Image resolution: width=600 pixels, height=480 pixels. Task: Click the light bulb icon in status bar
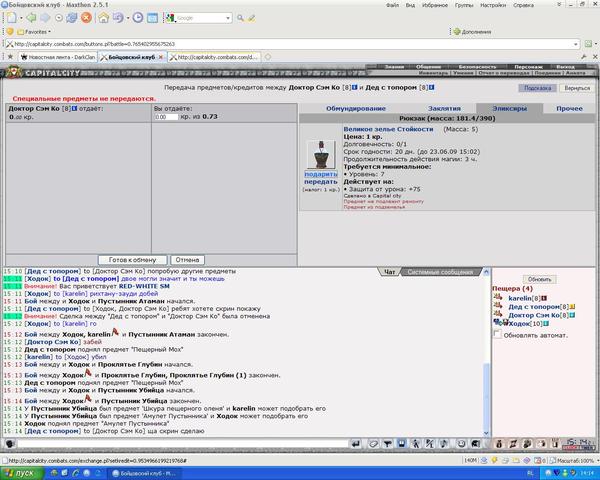pos(494,460)
